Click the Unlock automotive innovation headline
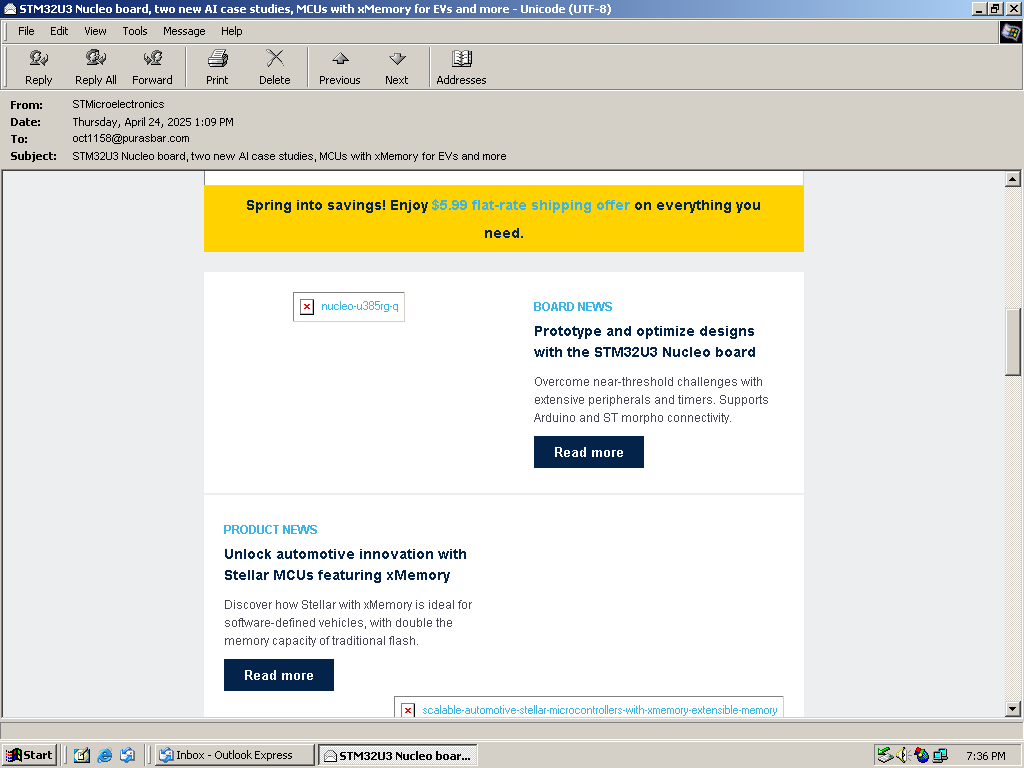The width and height of the screenshot is (1024, 768). pyautogui.click(x=345, y=564)
